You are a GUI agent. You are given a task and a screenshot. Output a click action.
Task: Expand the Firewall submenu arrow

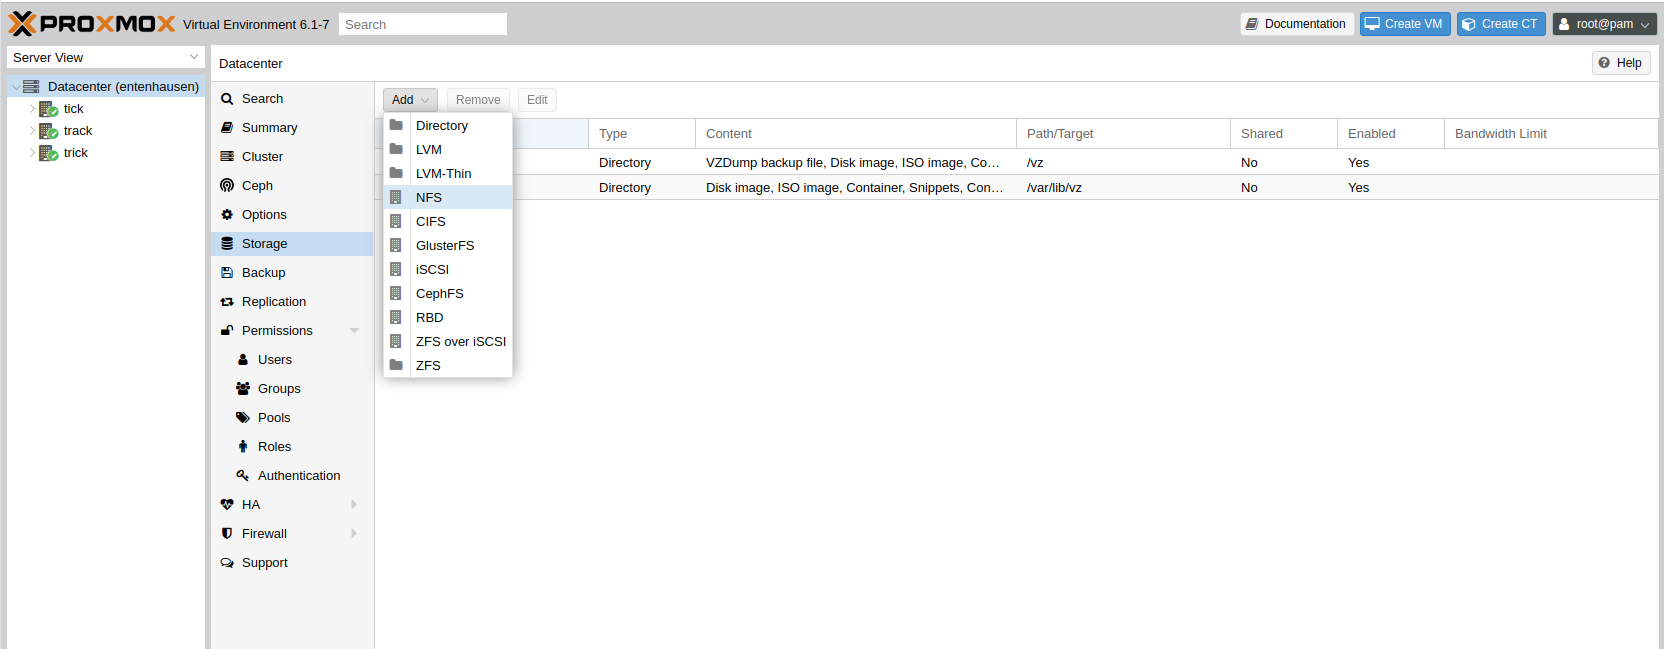tap(354, 533)
